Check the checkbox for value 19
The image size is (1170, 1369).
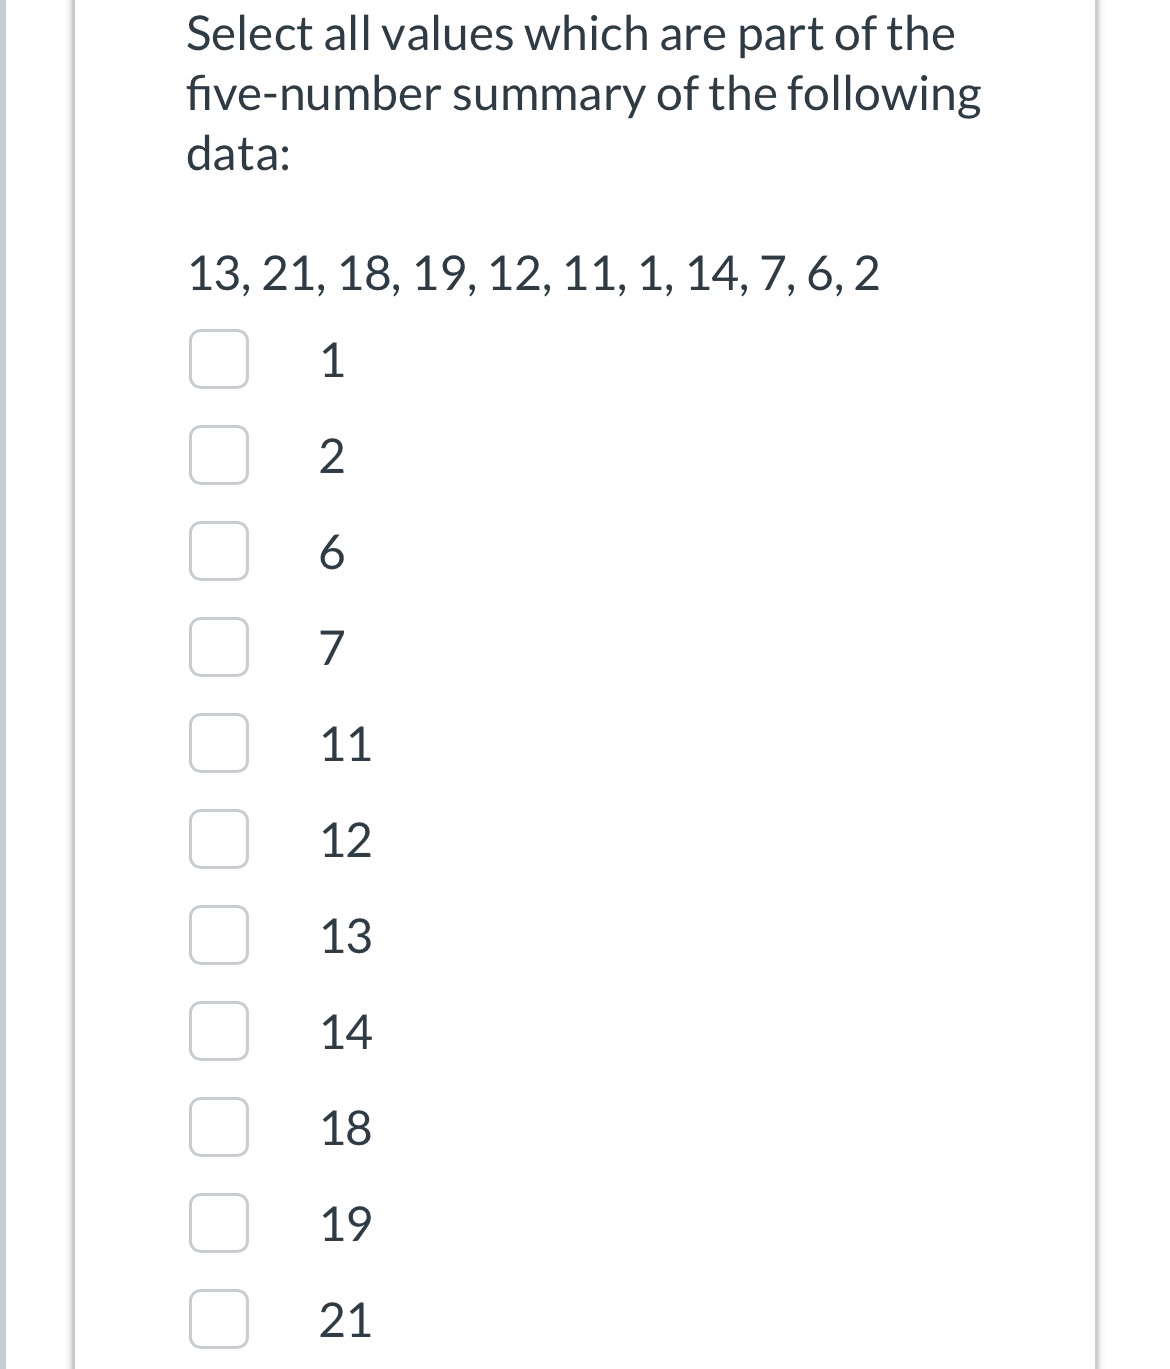(x=218, y=1224)
